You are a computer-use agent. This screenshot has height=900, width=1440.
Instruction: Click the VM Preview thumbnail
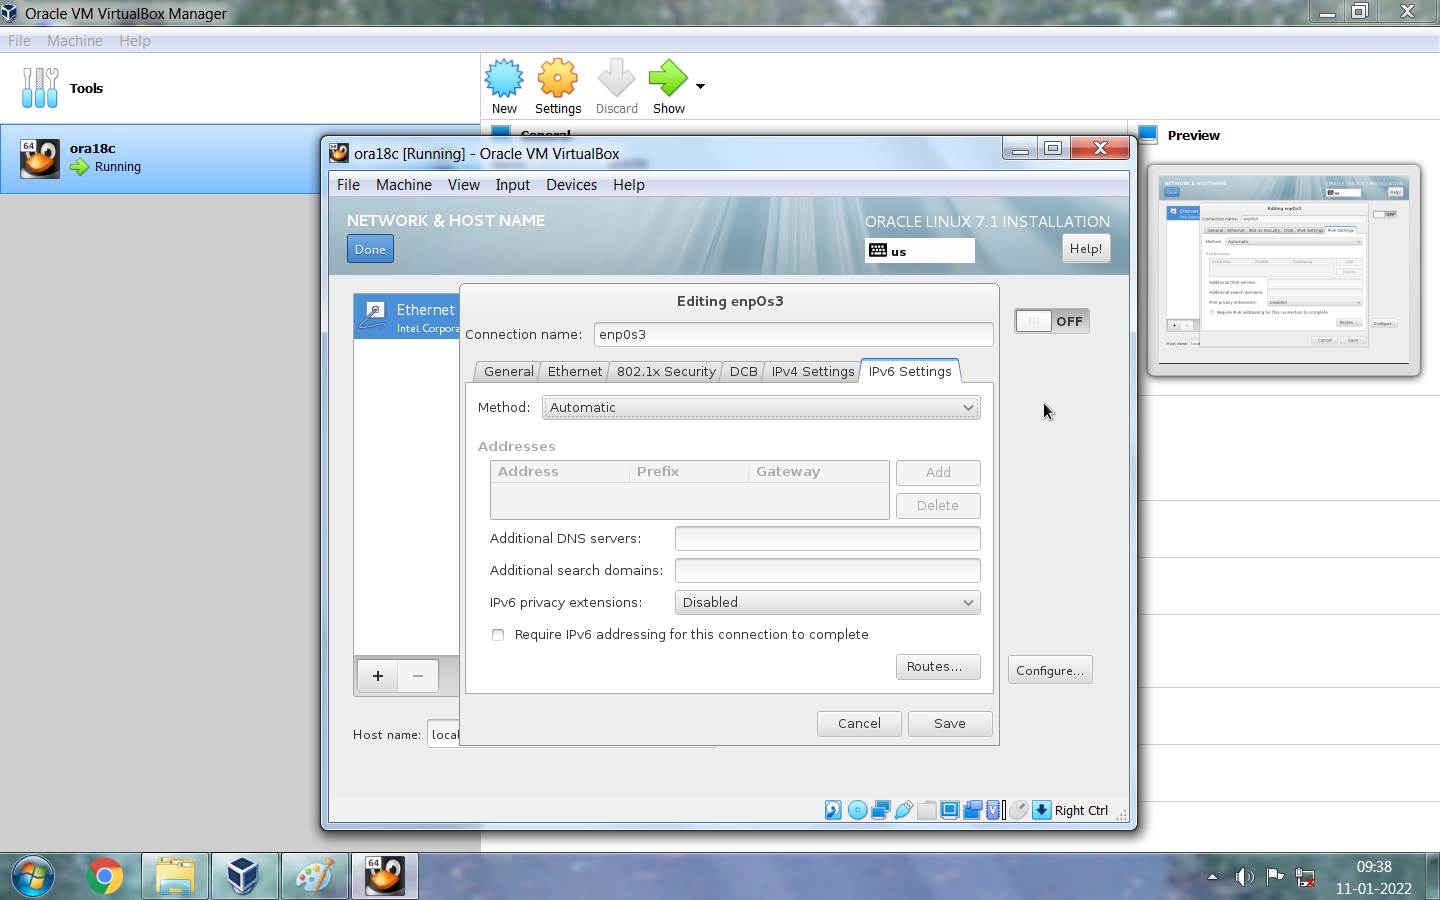coord(1284,270)
